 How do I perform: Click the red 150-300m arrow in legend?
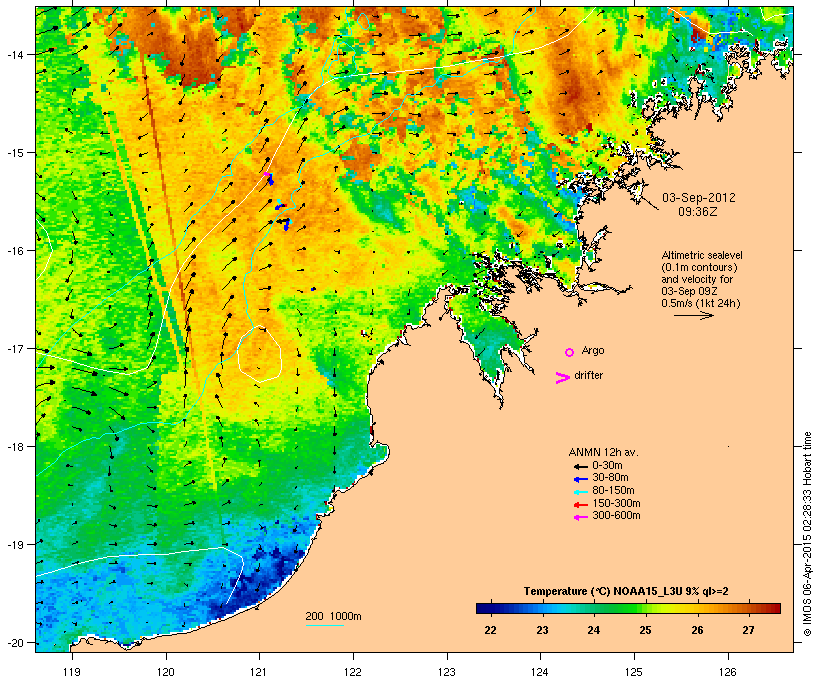580,505
